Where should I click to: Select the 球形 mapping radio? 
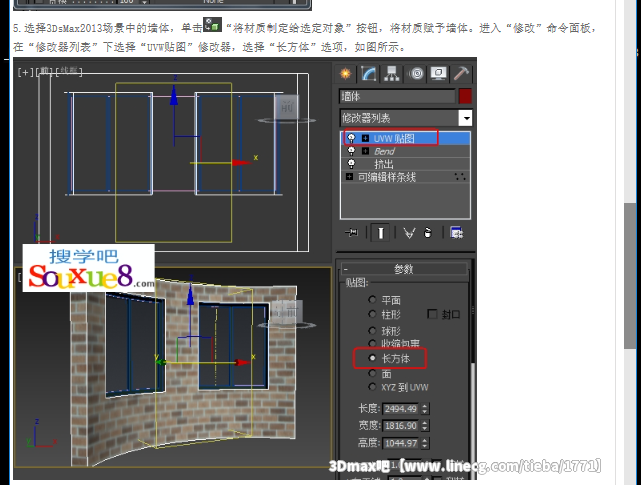pos(372,330)
